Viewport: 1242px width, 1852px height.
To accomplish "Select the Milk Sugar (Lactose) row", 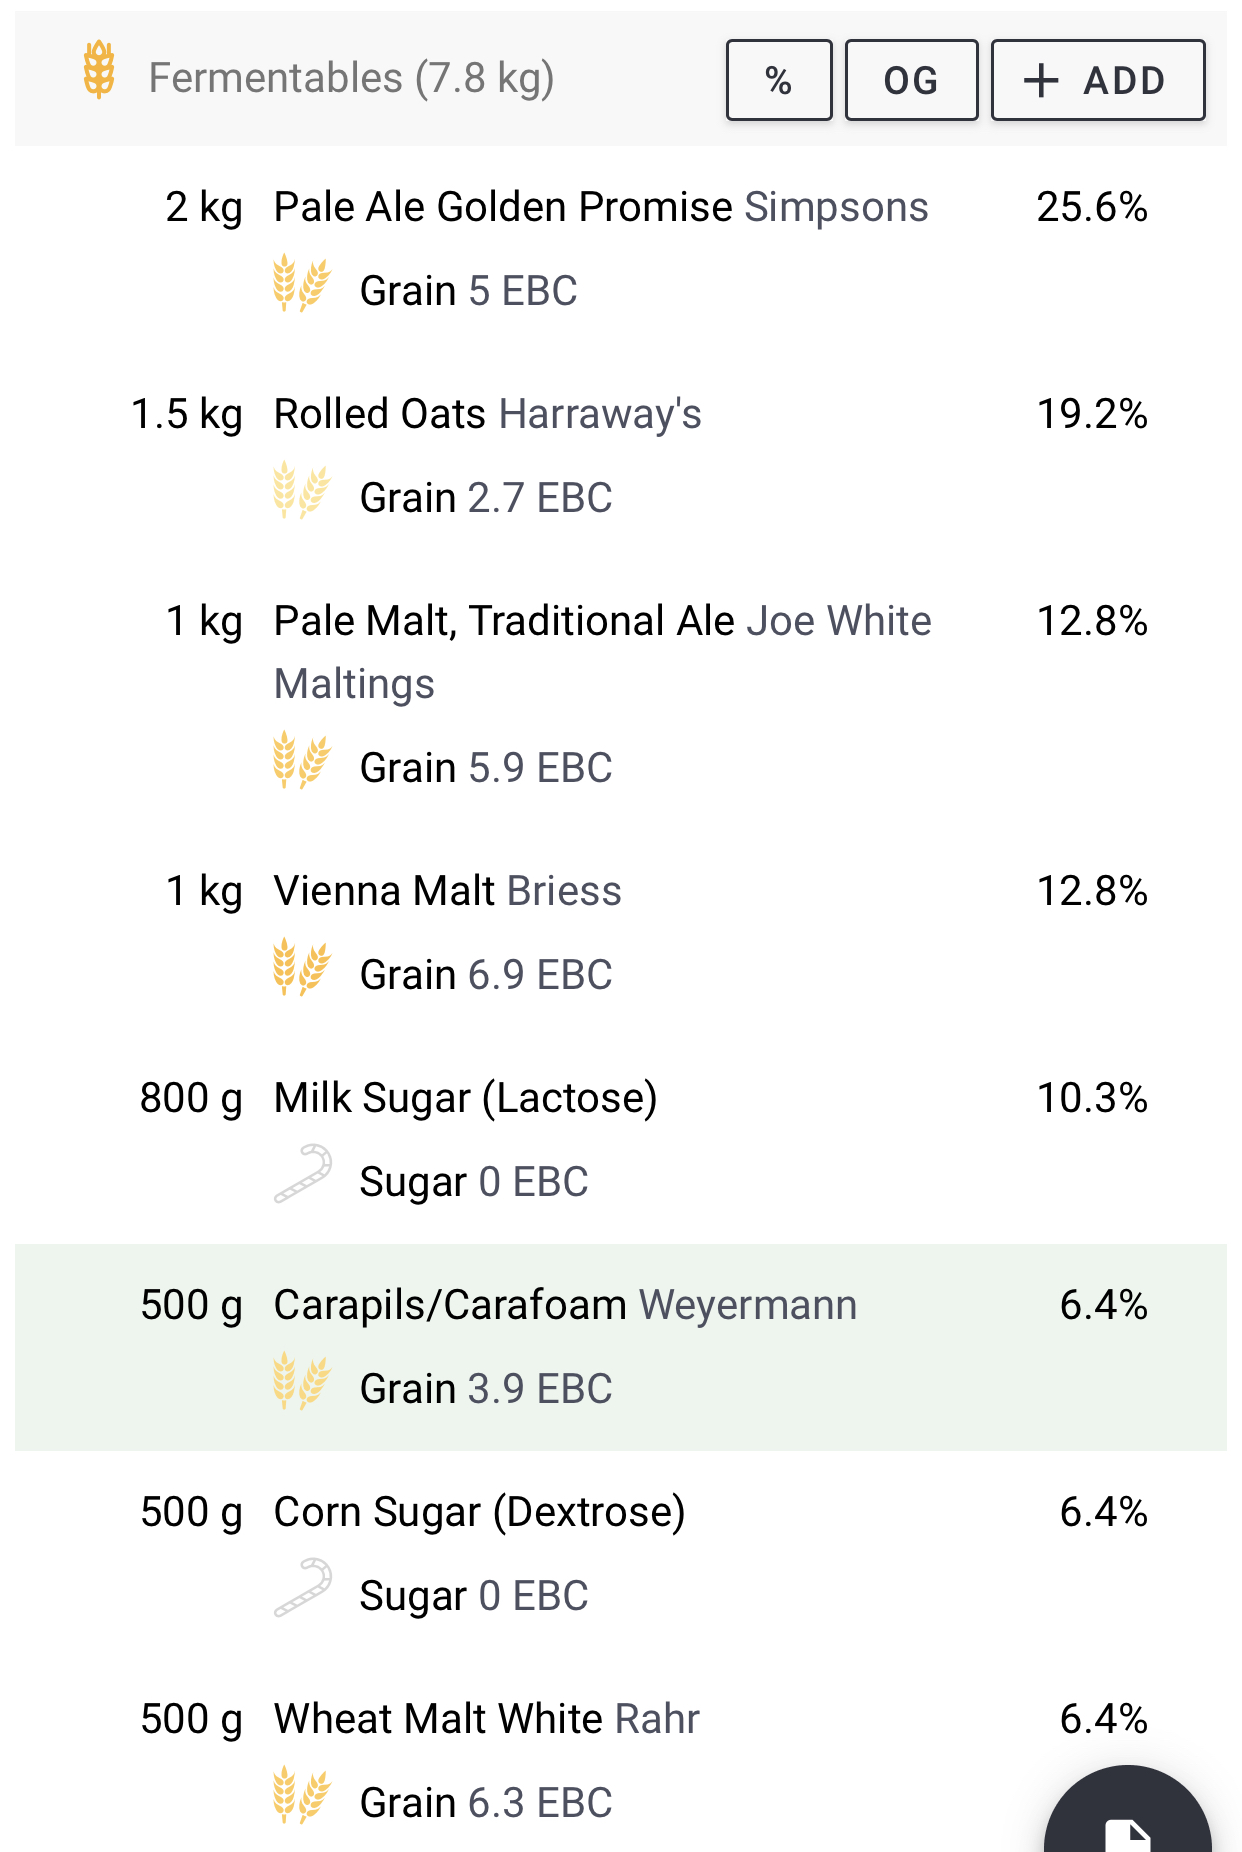I will [621, 1140].
